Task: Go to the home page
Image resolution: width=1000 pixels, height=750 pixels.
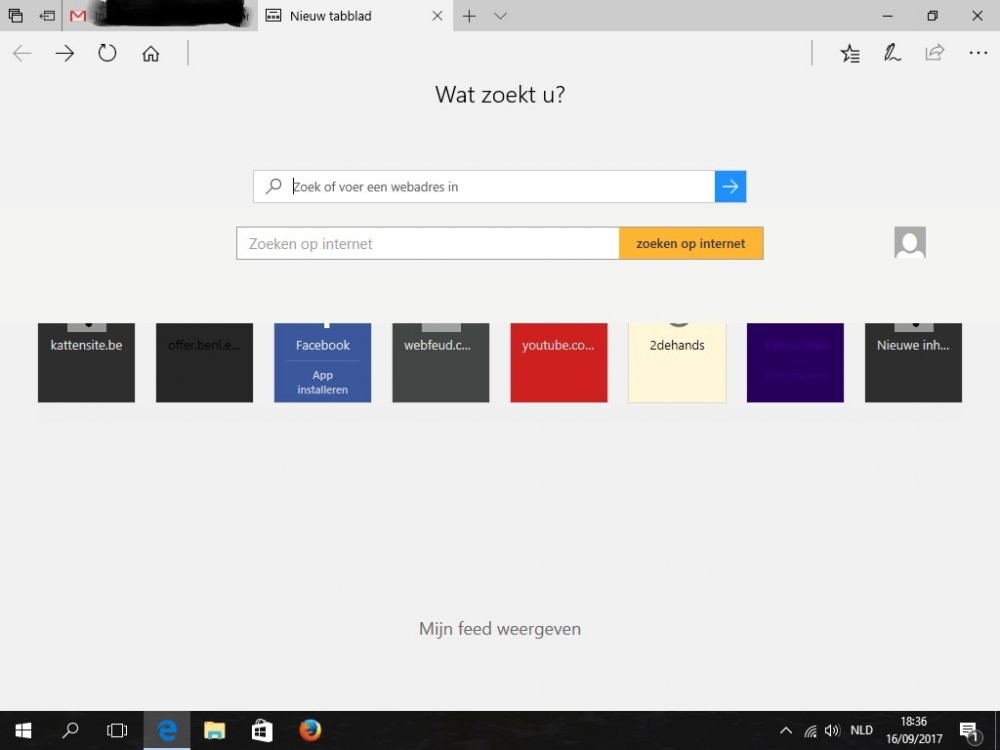Action: [151, 54]
